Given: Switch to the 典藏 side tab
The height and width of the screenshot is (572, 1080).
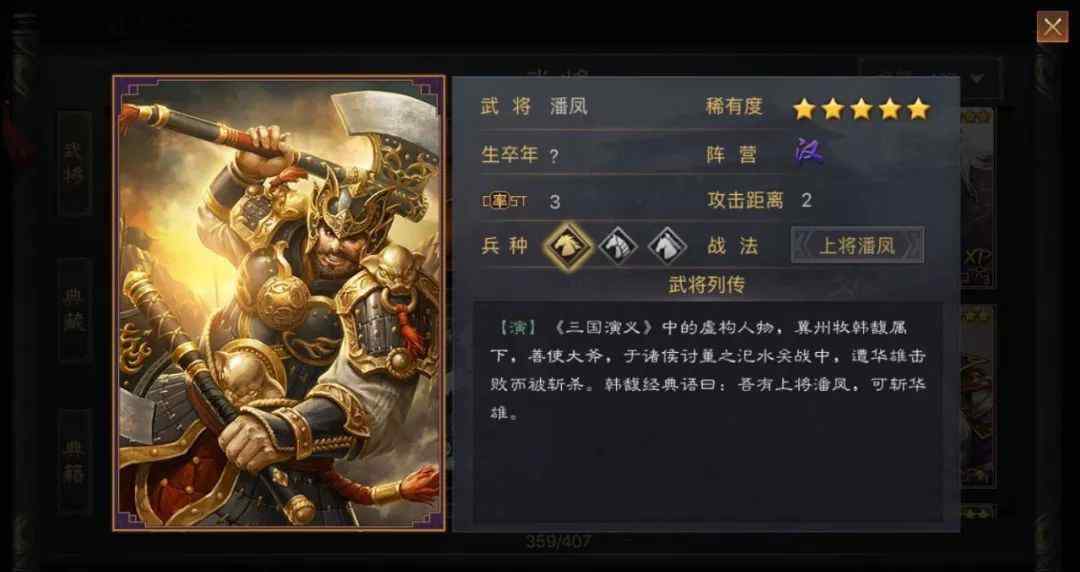Looking at the screenshot, I should click(x=74, y=311).
